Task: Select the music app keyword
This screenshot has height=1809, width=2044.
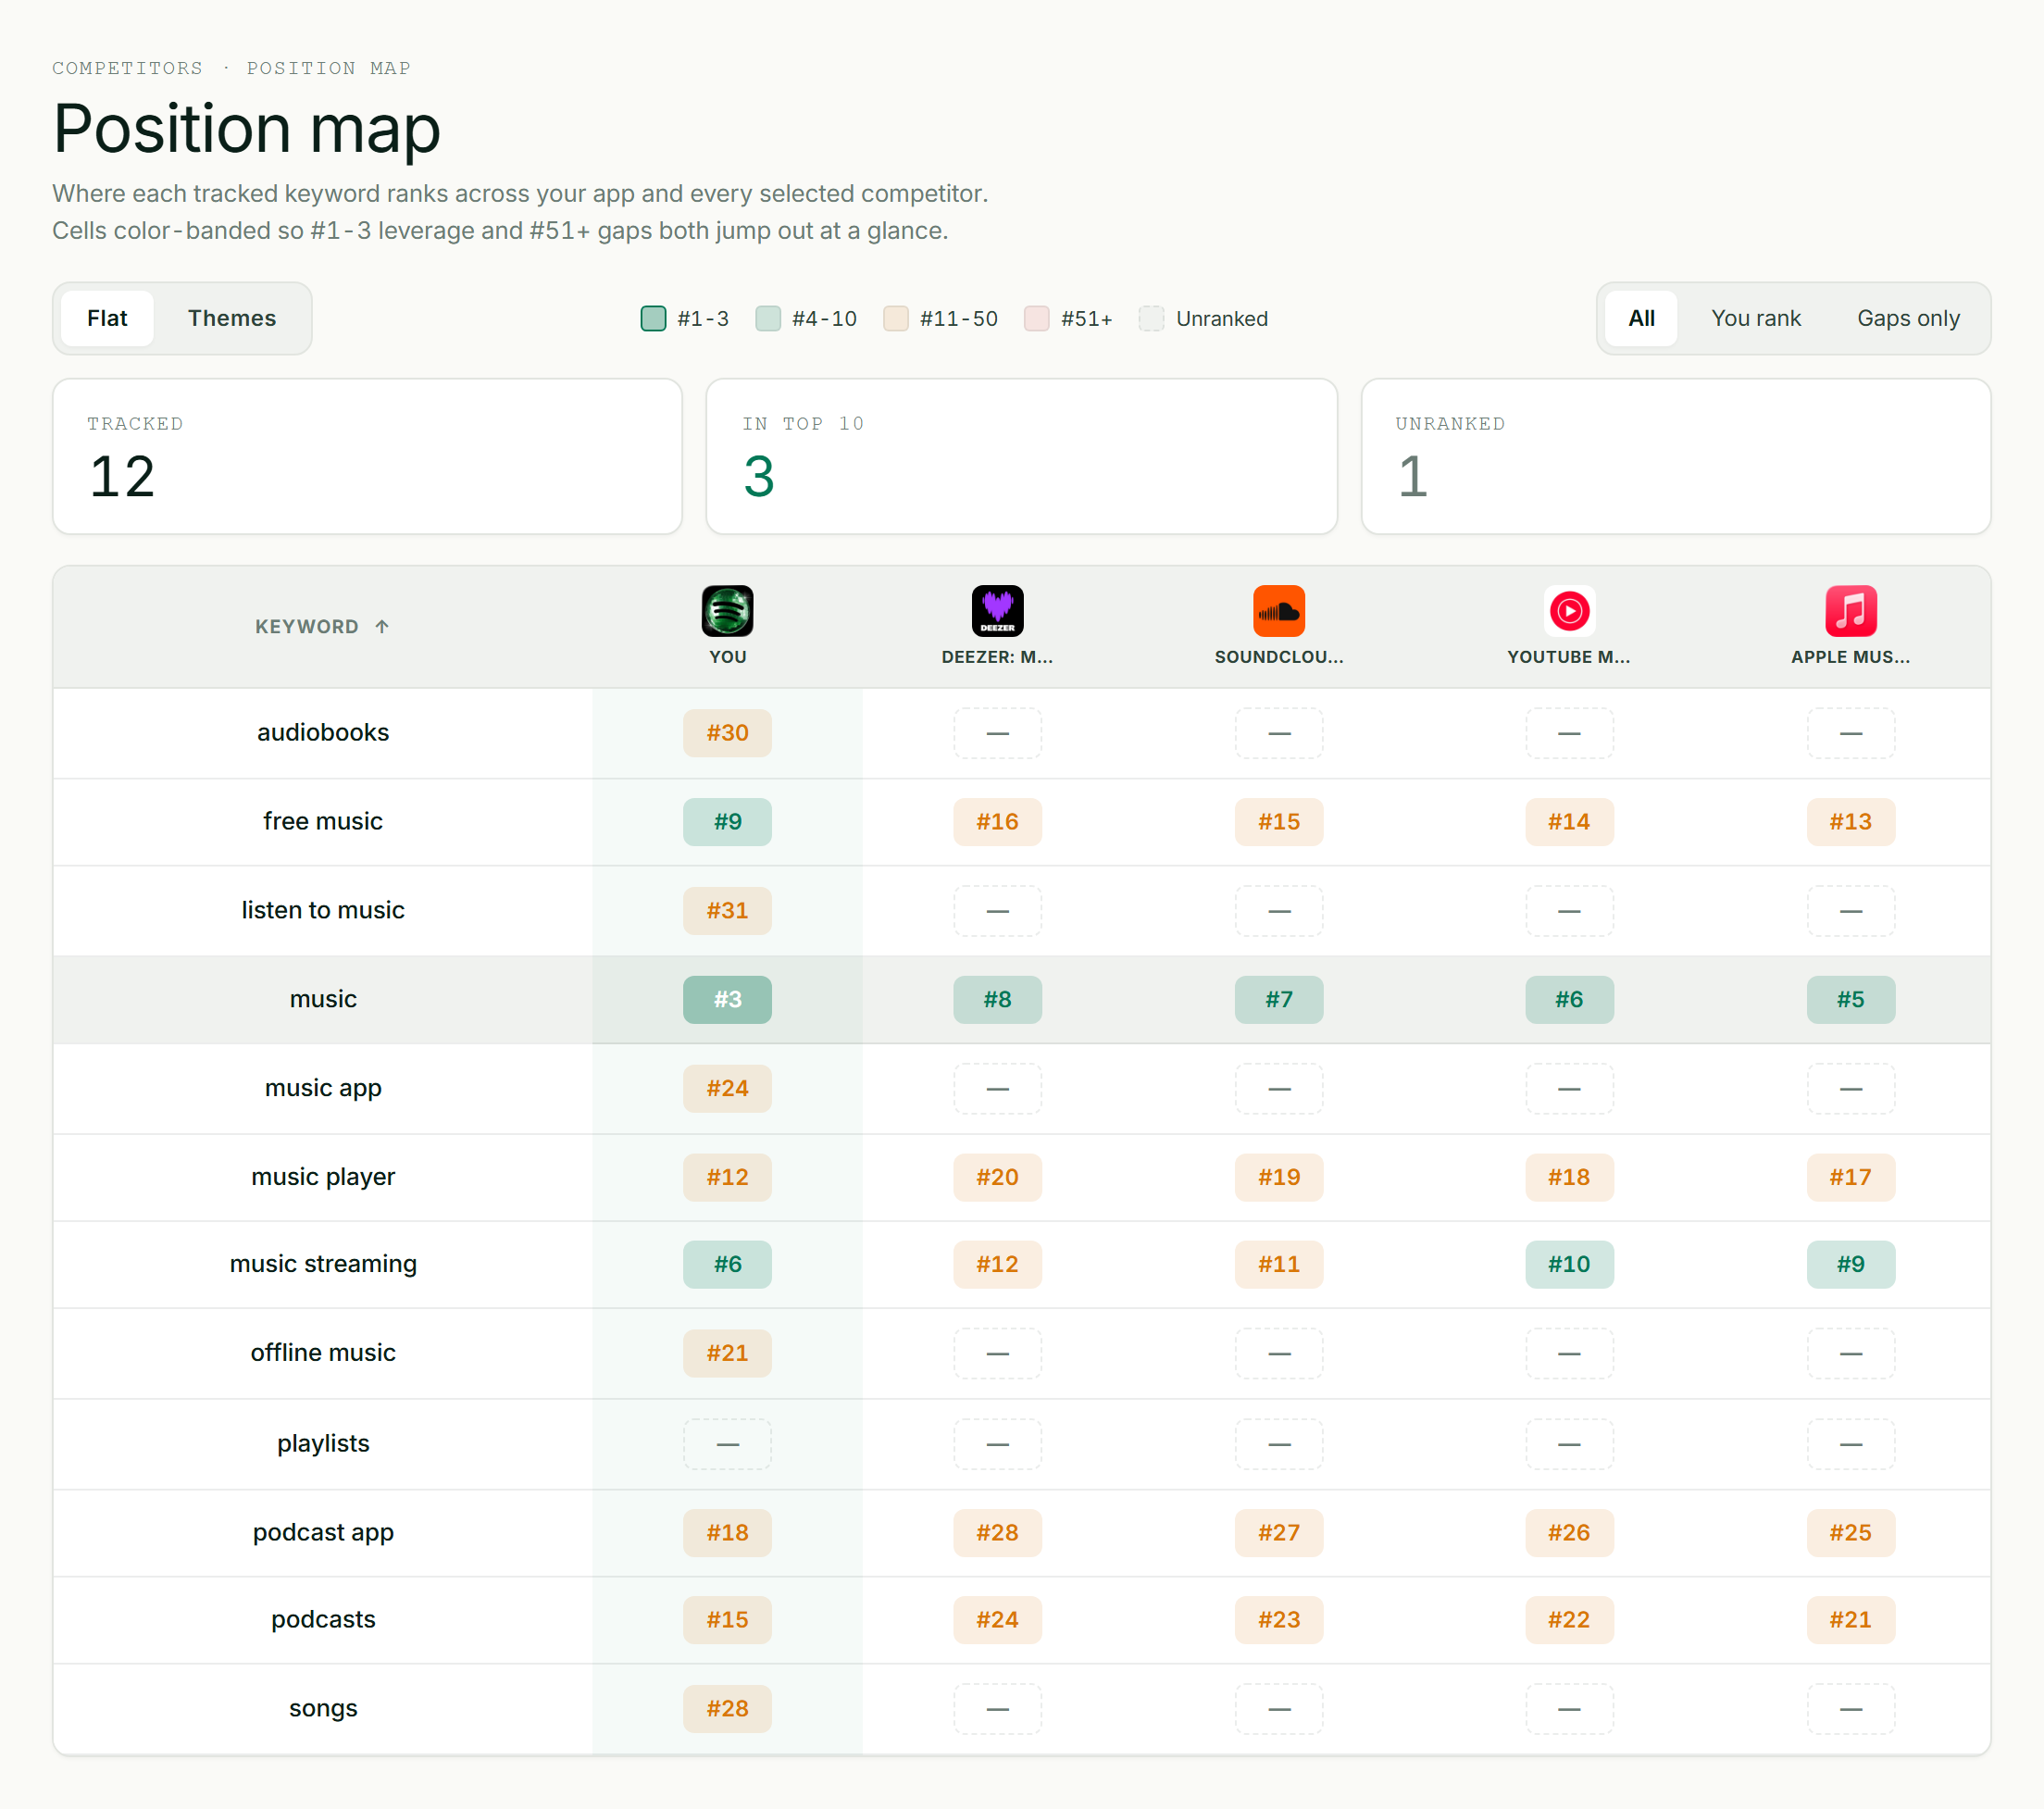Action: [323, 1088]
